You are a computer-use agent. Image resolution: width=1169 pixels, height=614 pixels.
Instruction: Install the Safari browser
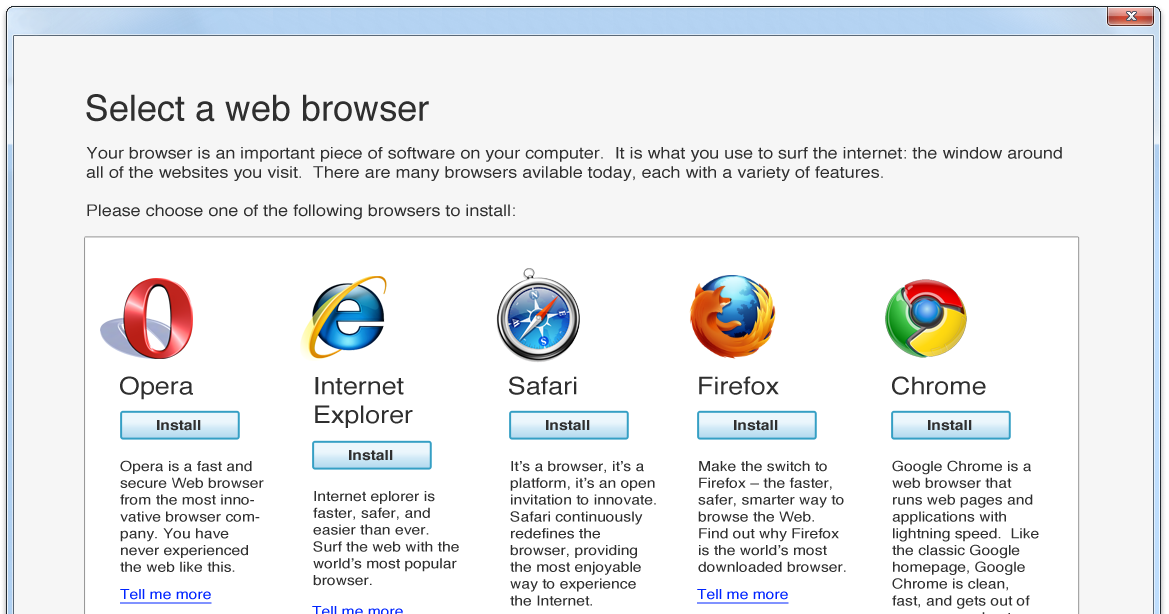(569, 425)
